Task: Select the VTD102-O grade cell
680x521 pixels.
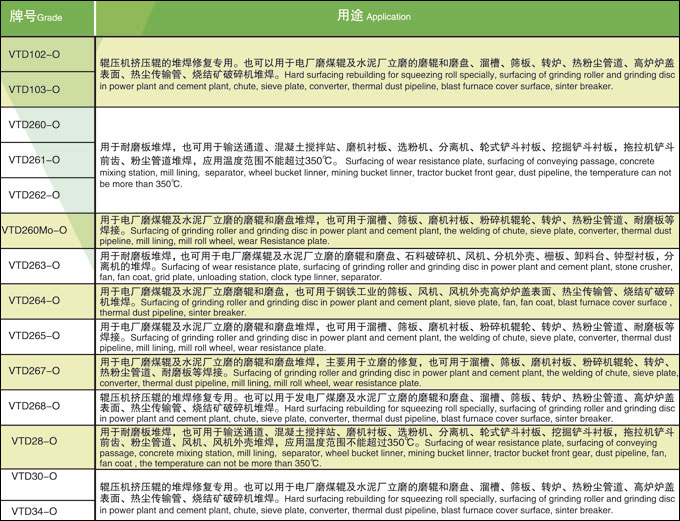Action: [x=47, y=54]
